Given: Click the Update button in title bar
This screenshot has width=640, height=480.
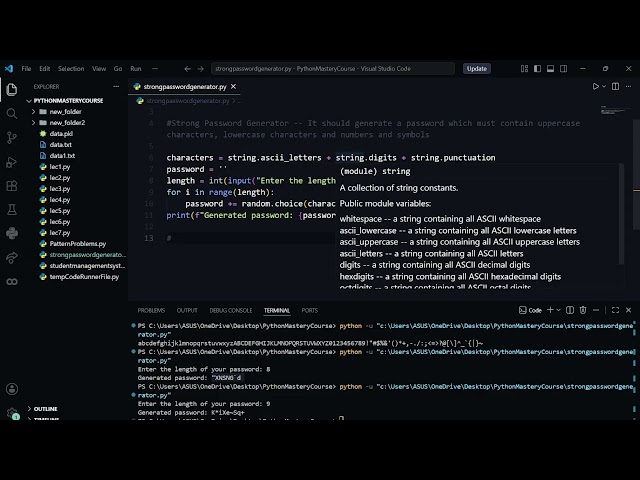Looking at the screenshot, I should point(477,69).
